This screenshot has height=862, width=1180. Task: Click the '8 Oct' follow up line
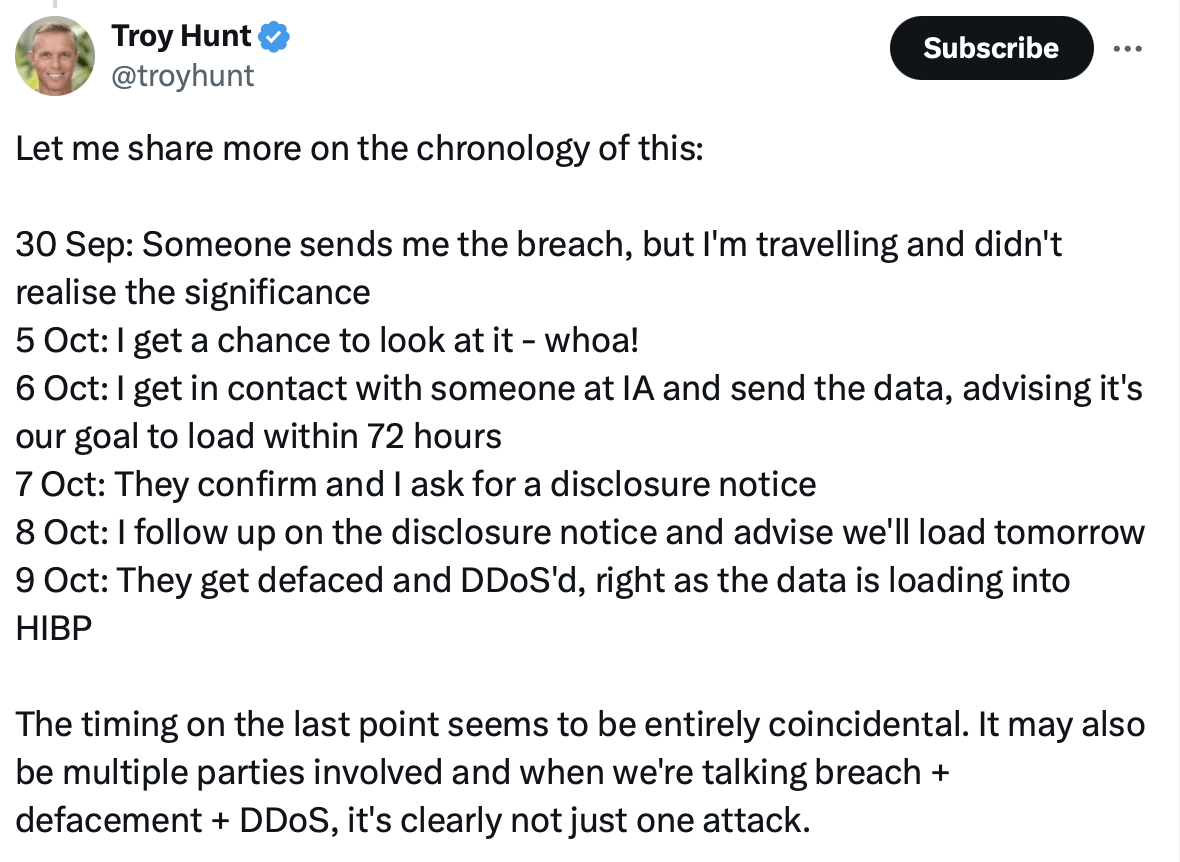pyautogui.click(x=580, y=532)
